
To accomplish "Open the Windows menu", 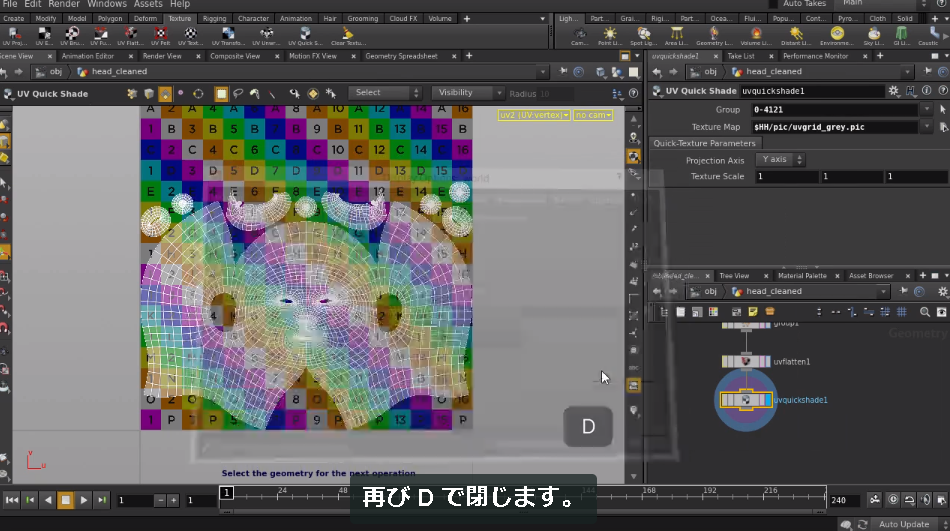I will click(107, 4).
